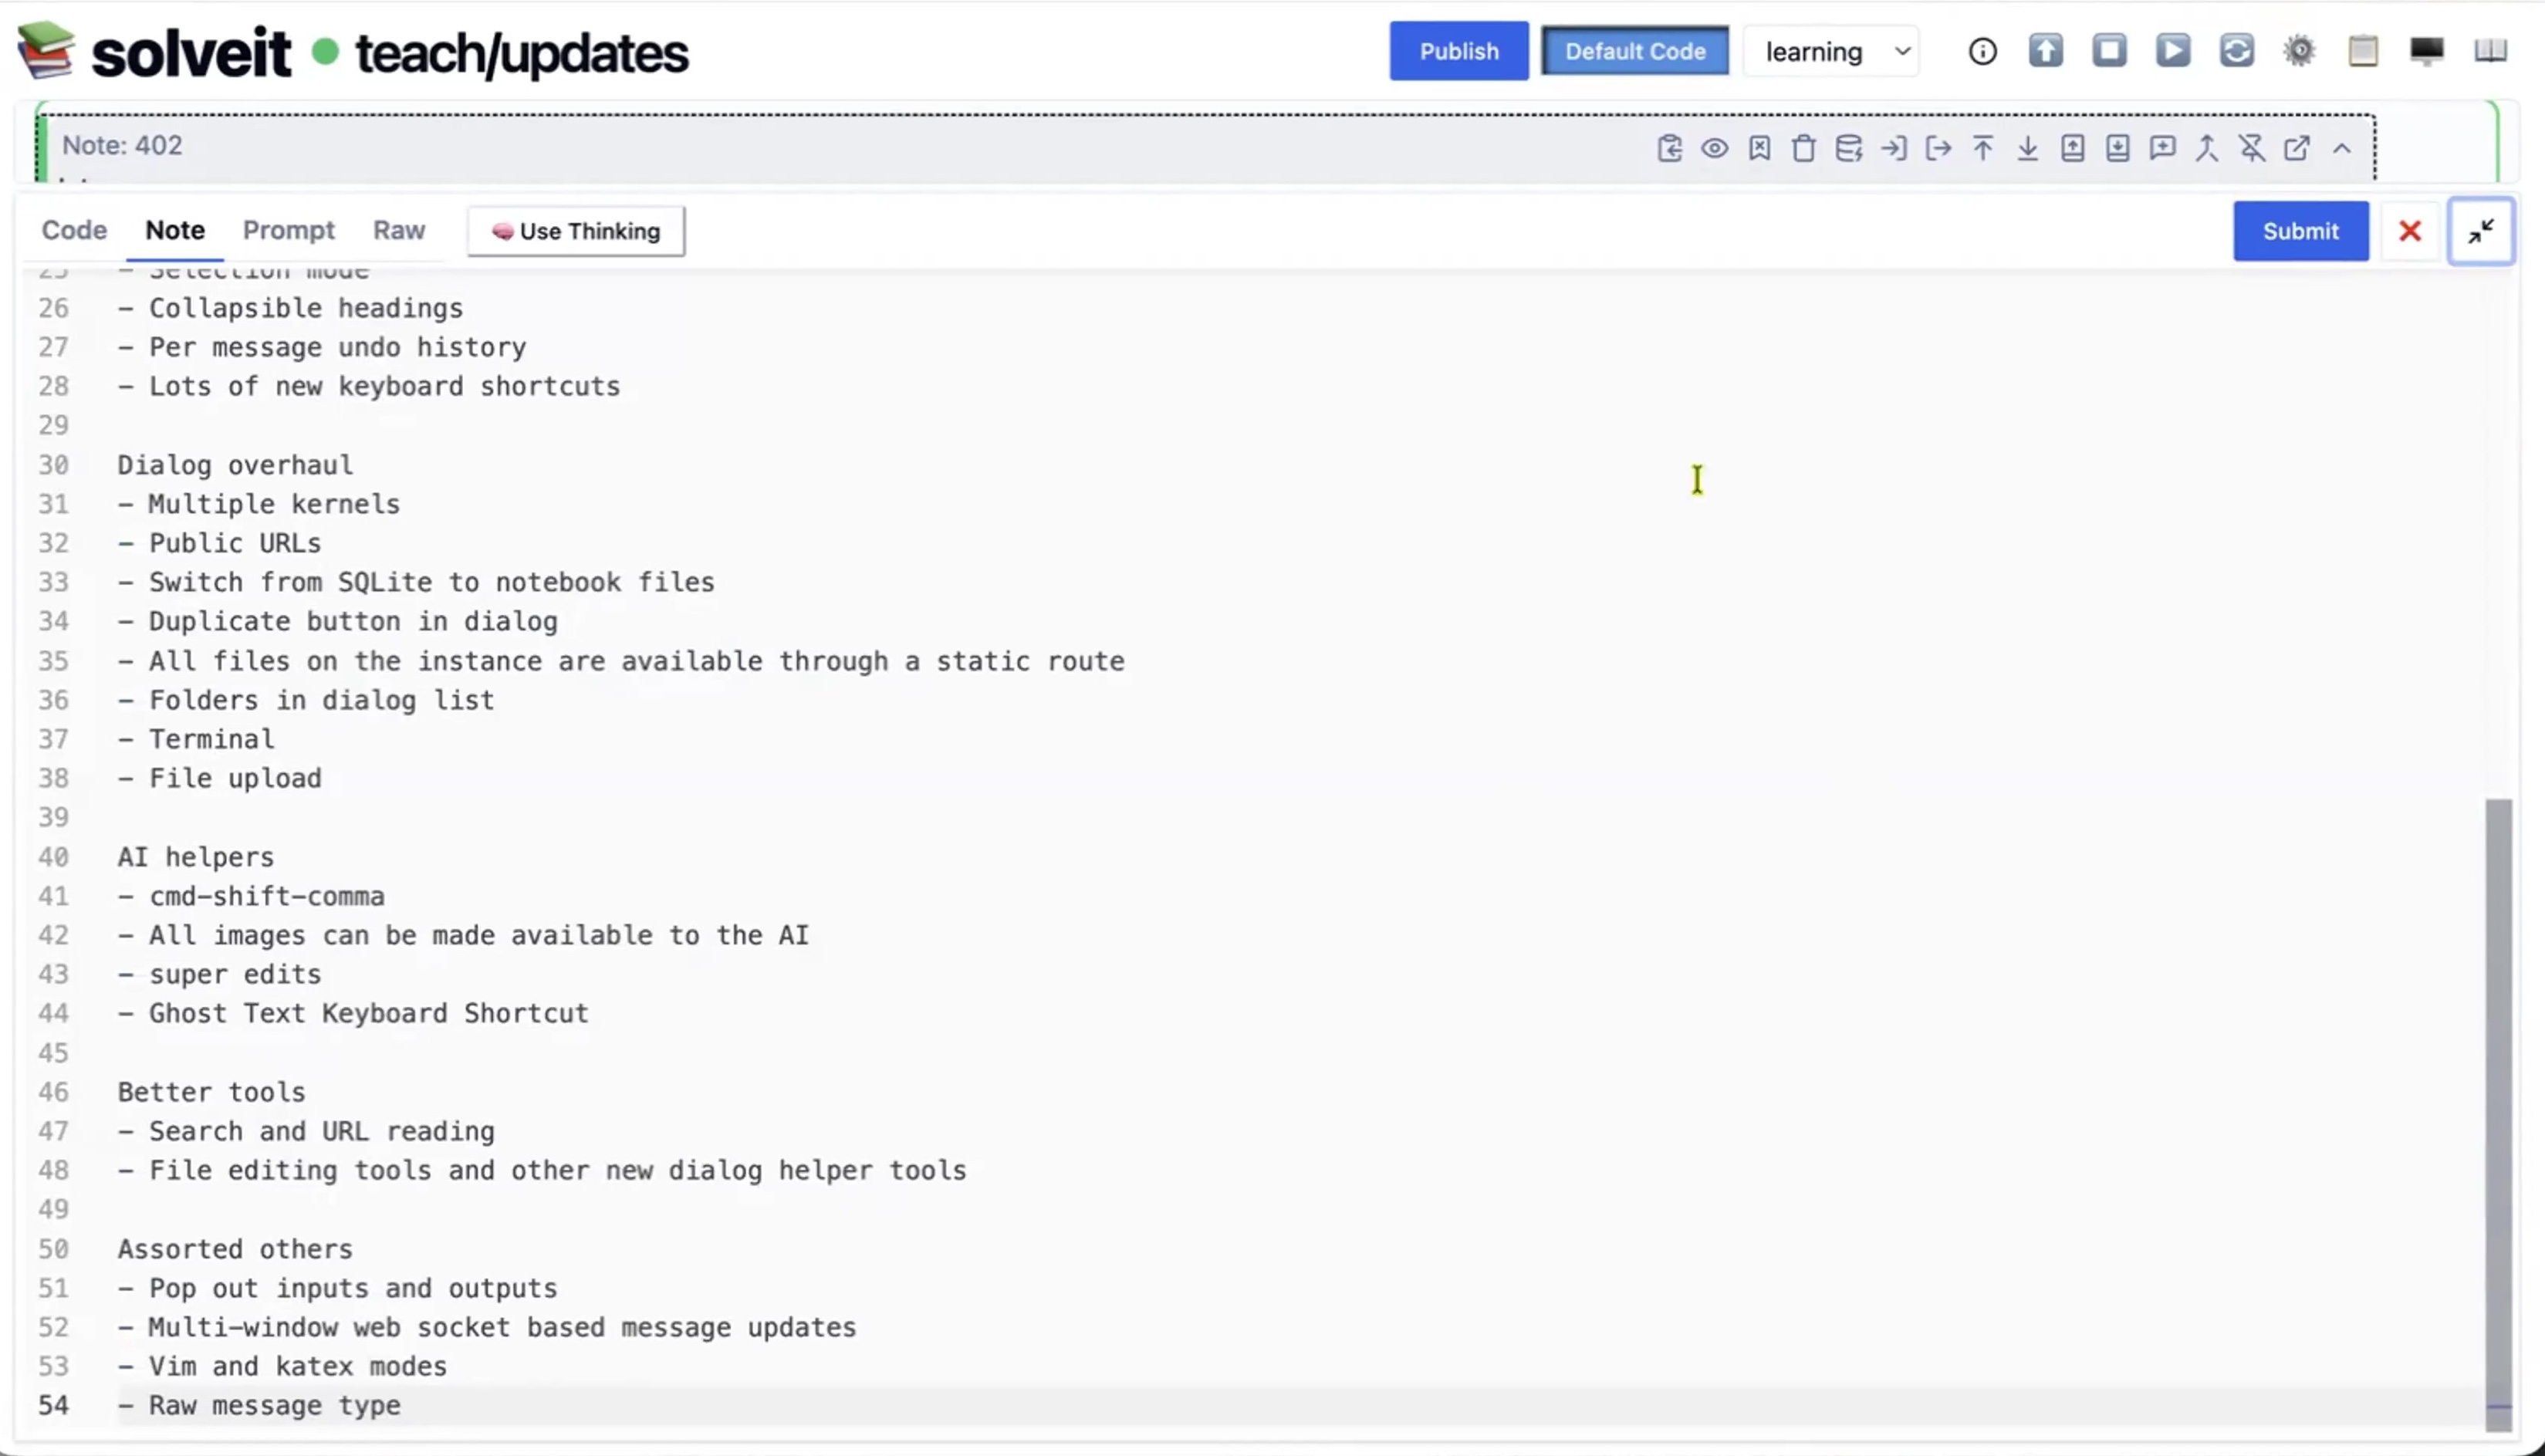
Task: Click the Publish button
Action: pos(1458,51)
